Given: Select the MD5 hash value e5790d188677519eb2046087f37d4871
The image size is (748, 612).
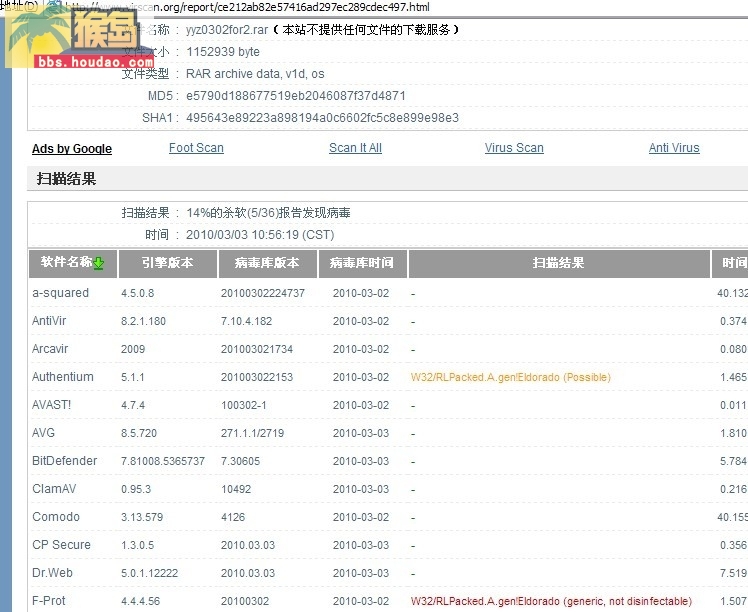Looking at the screenshot, I should pos(296,96).
